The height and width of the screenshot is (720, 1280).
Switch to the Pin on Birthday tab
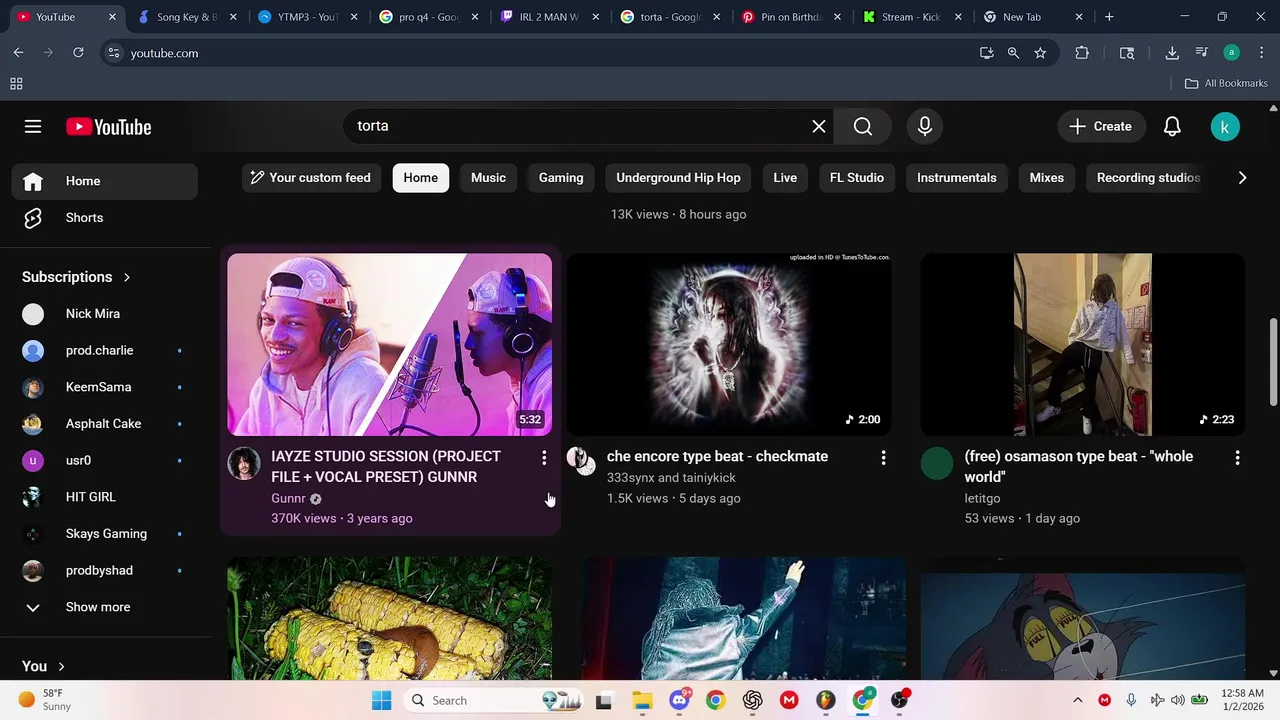coord(789,17)
